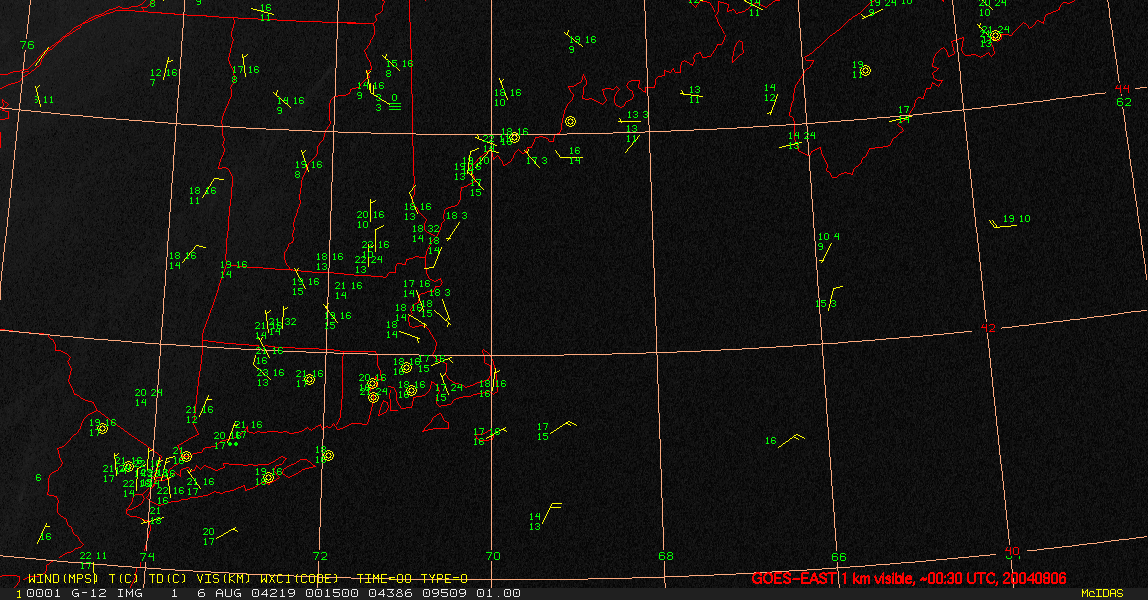Click the 04386 value in status line
1148x600 pixels.
[x=390, y=593]
